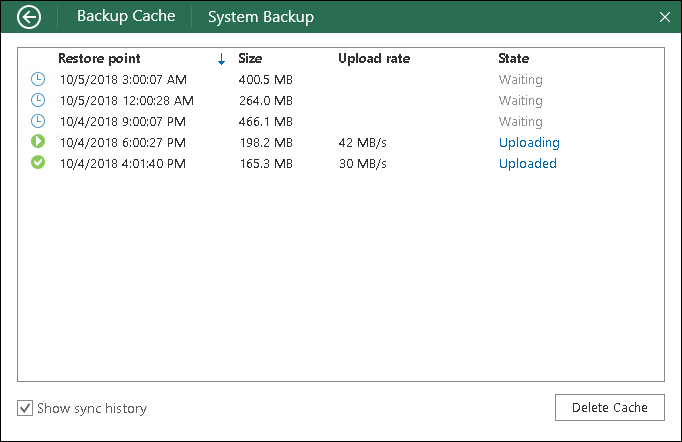
Task: Click waiting clock icon for 10/5/2018 3:00:07 AM
Action: (38, 79)
